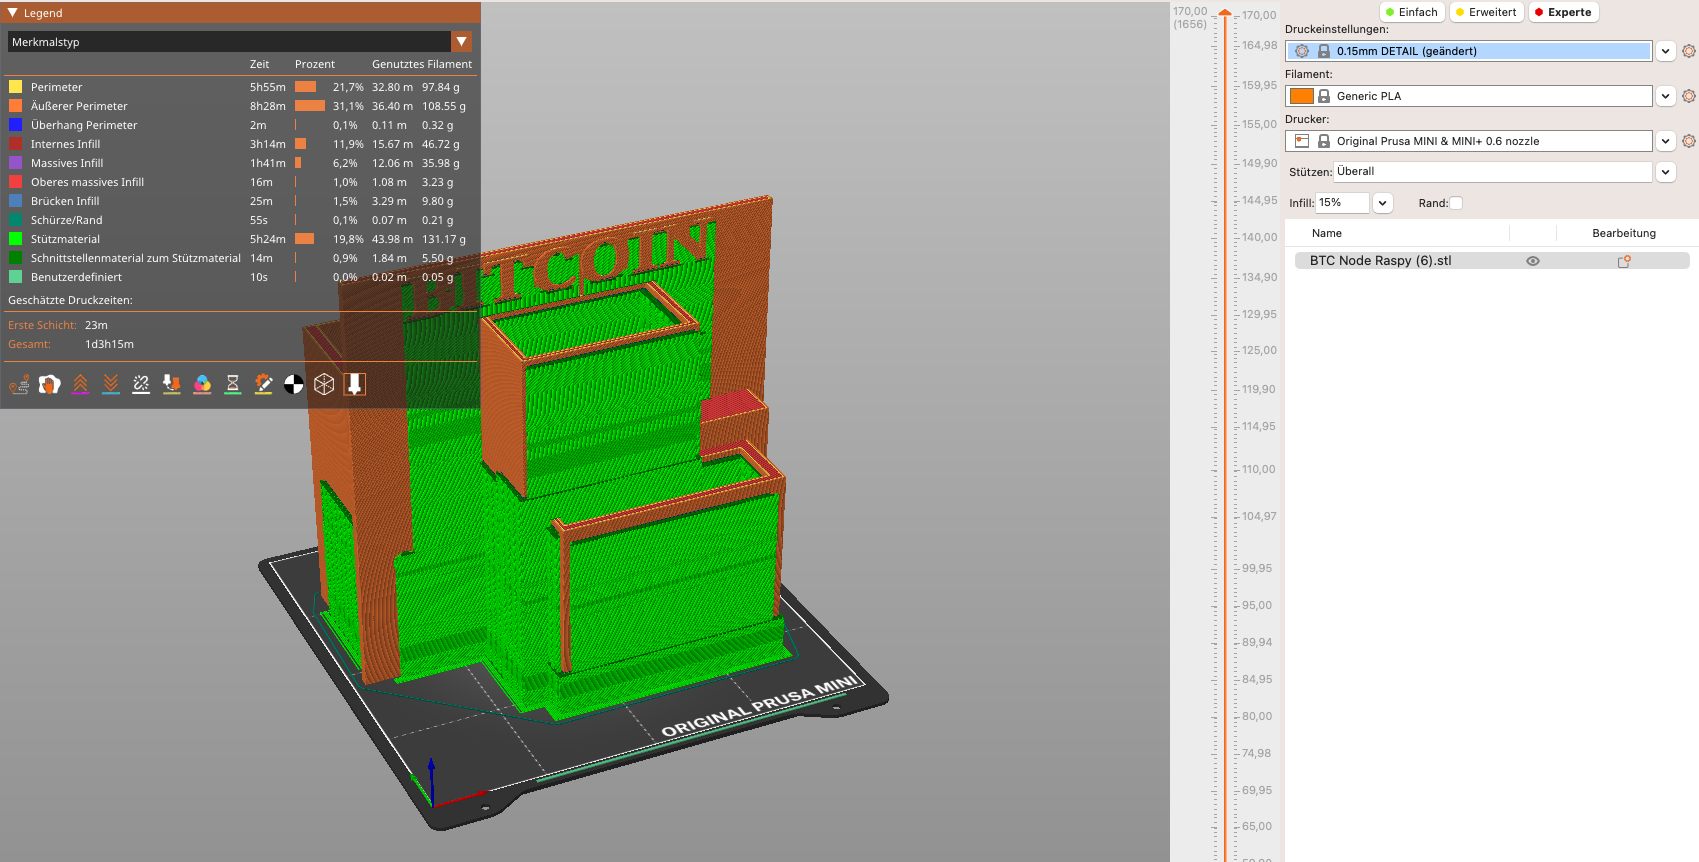Viewport: 1699px width, 862px height.
Task: Toggle deretractions display with downward chevrons icon
Action: click(111, 384)
